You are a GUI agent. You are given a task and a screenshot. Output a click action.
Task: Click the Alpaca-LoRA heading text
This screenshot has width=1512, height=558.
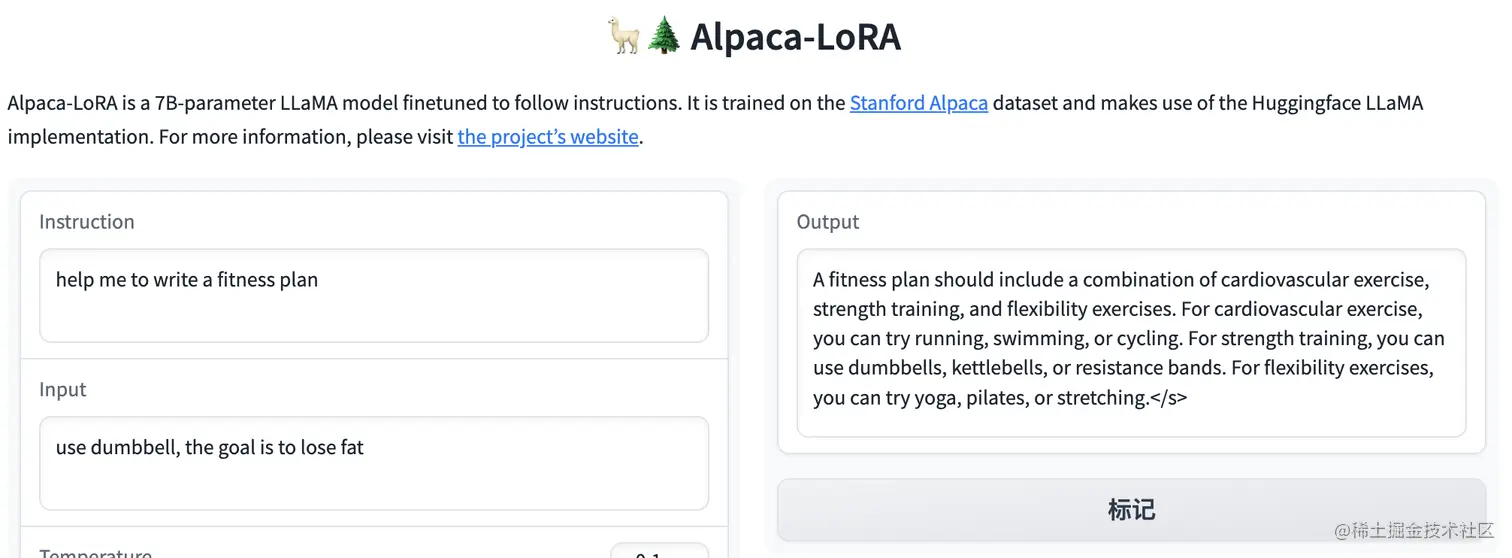click(795, 37)
